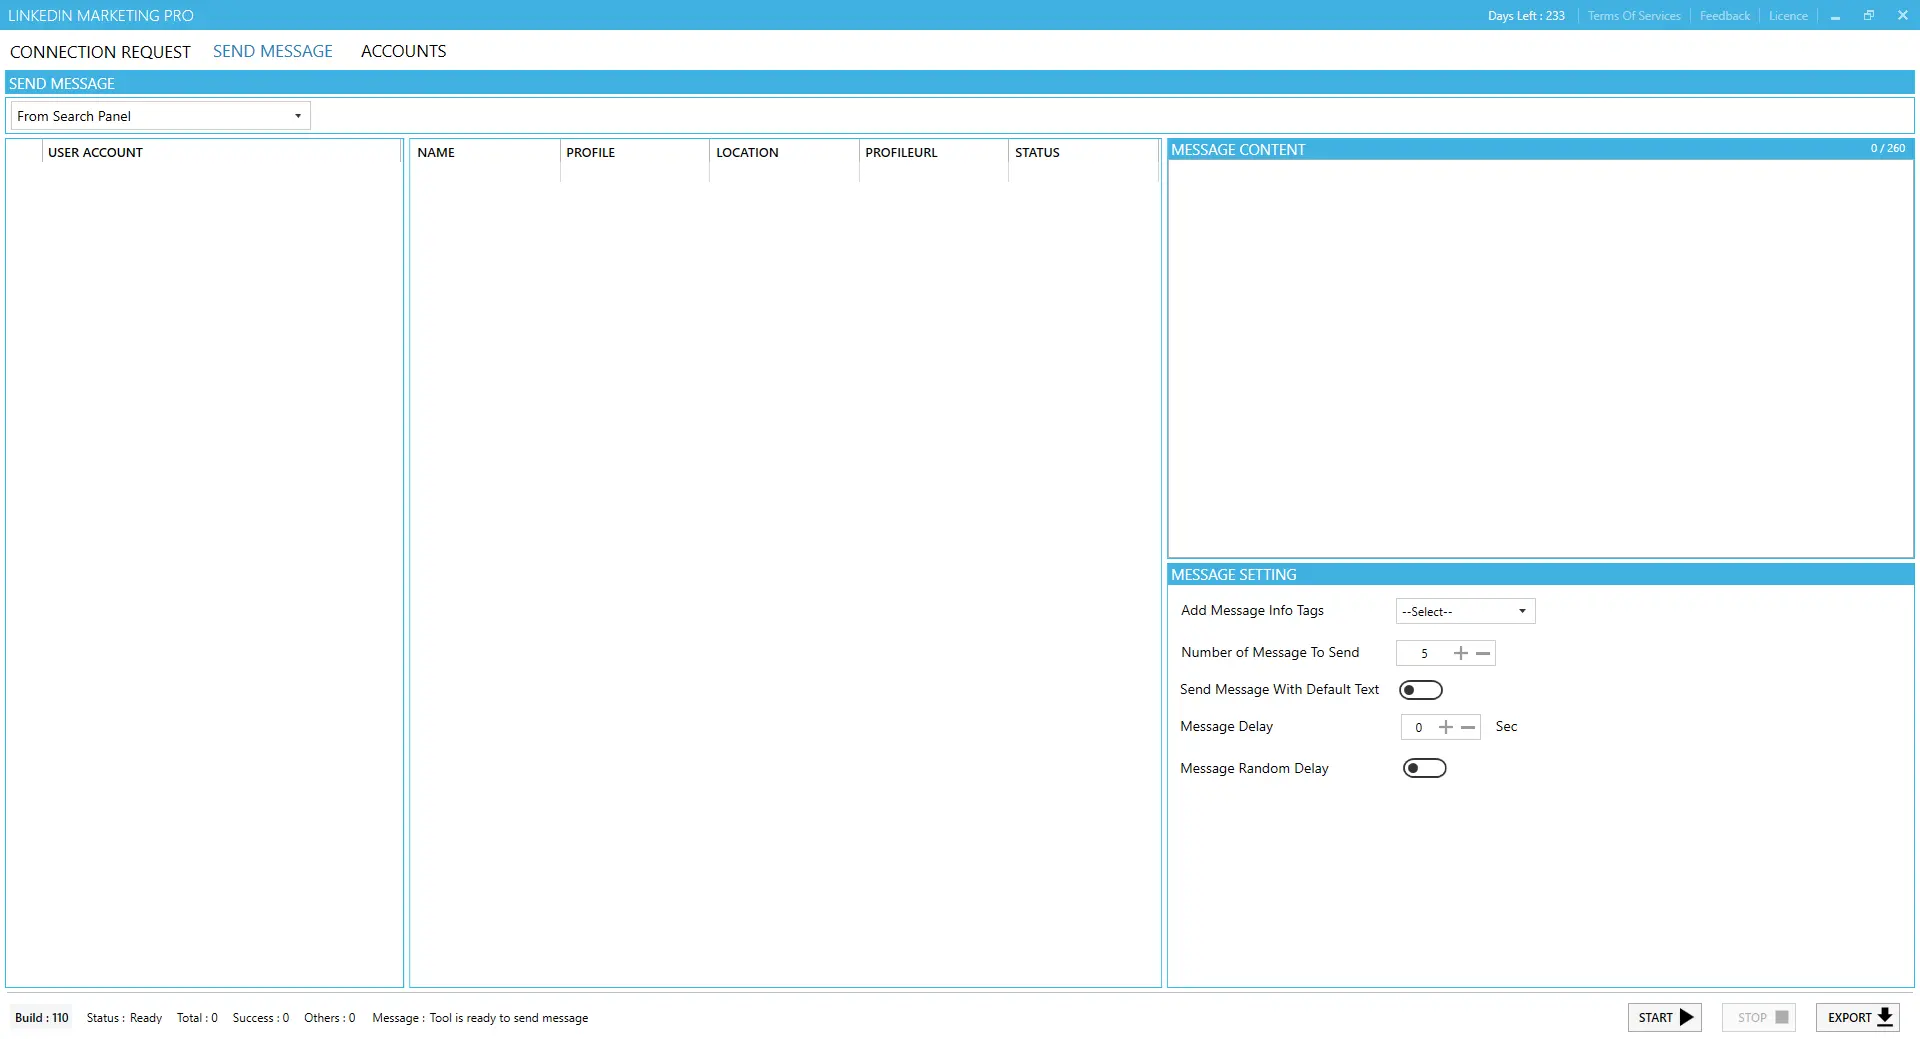Click the plus icon for Number of Message
Viewport: 1920px width, 1039px height.
pyautogui.click(x=1460, y=653)
